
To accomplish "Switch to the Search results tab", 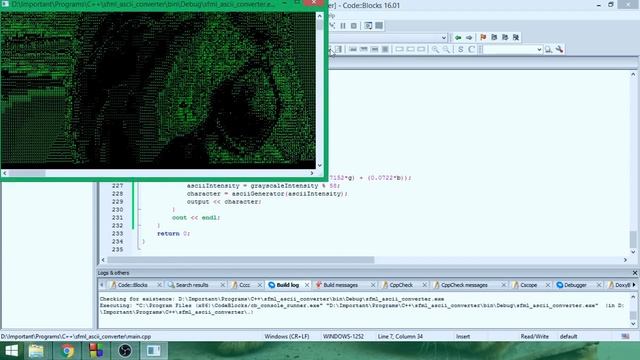I will tap(192, 285).
